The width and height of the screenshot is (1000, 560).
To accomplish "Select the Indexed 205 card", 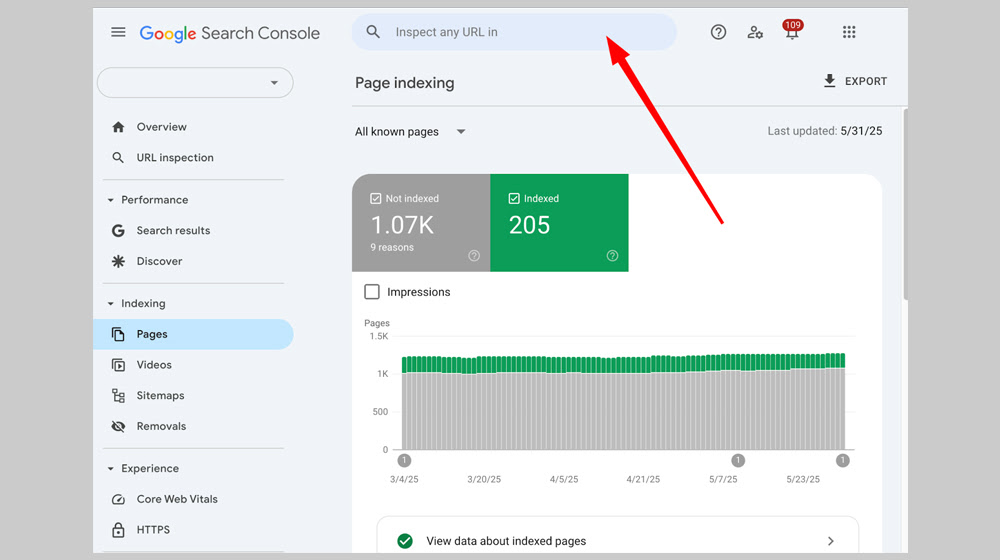I will pyautogui.click(x=559, y=223).
